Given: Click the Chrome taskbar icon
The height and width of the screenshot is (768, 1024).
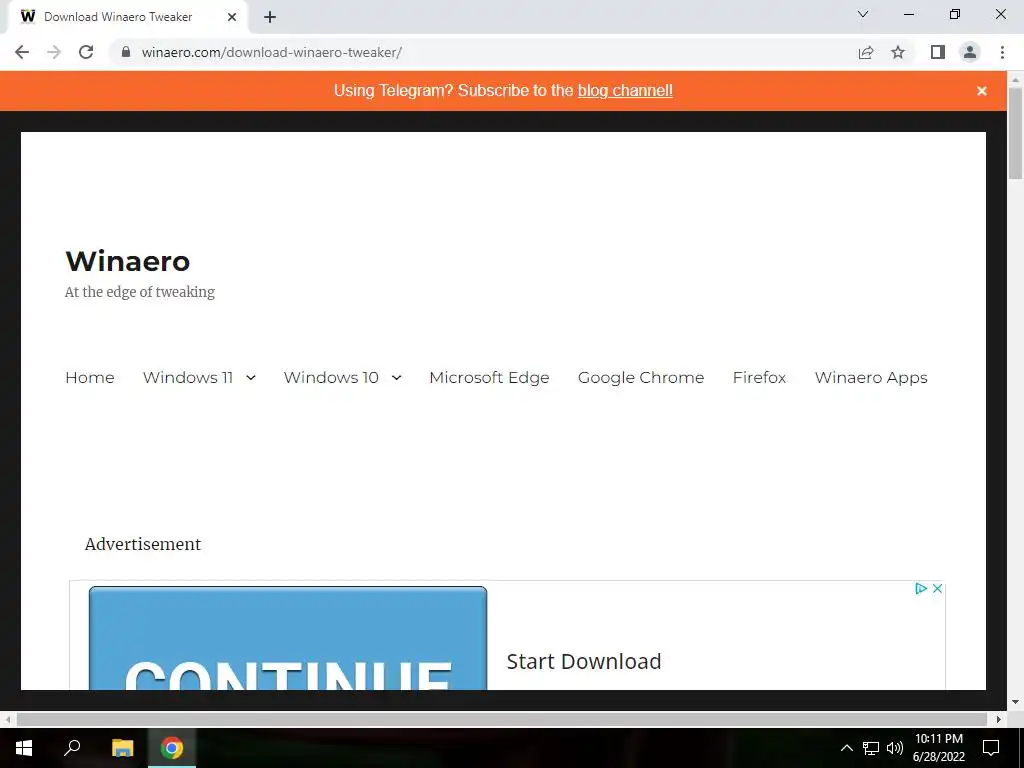Looking at the screenshot, I should tap(172, 748).
